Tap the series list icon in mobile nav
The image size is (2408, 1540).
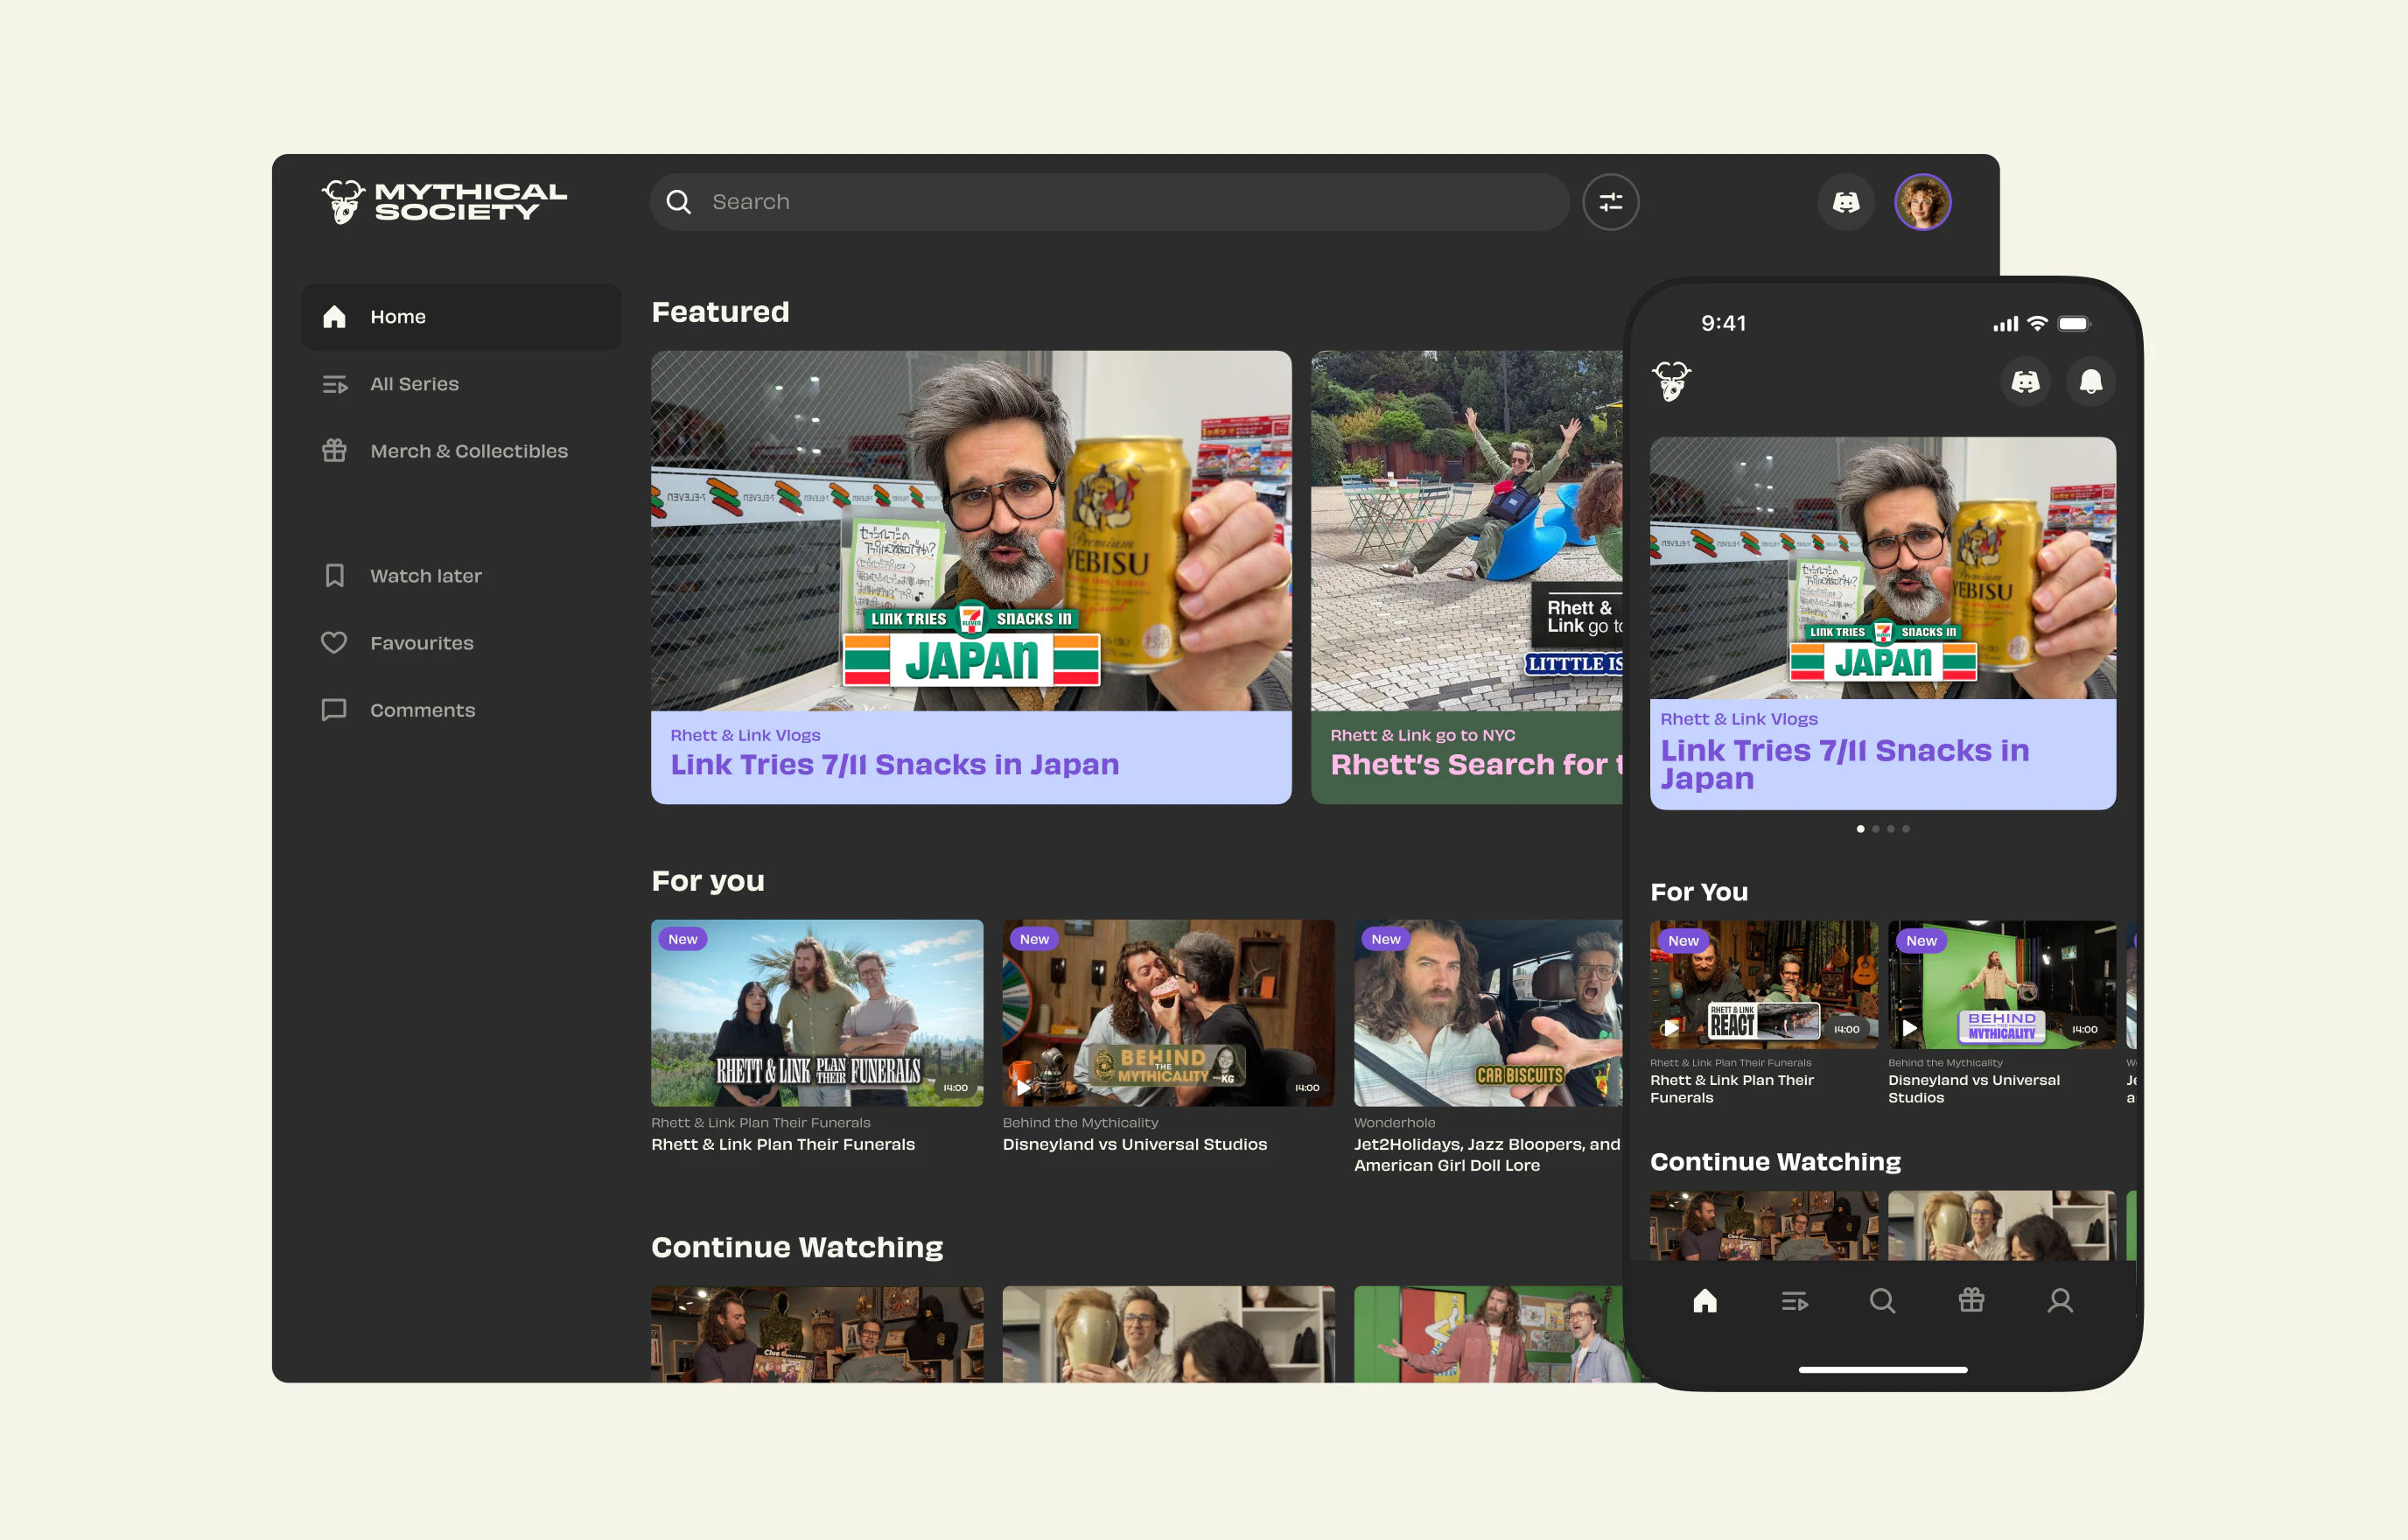(1794, 1301)
